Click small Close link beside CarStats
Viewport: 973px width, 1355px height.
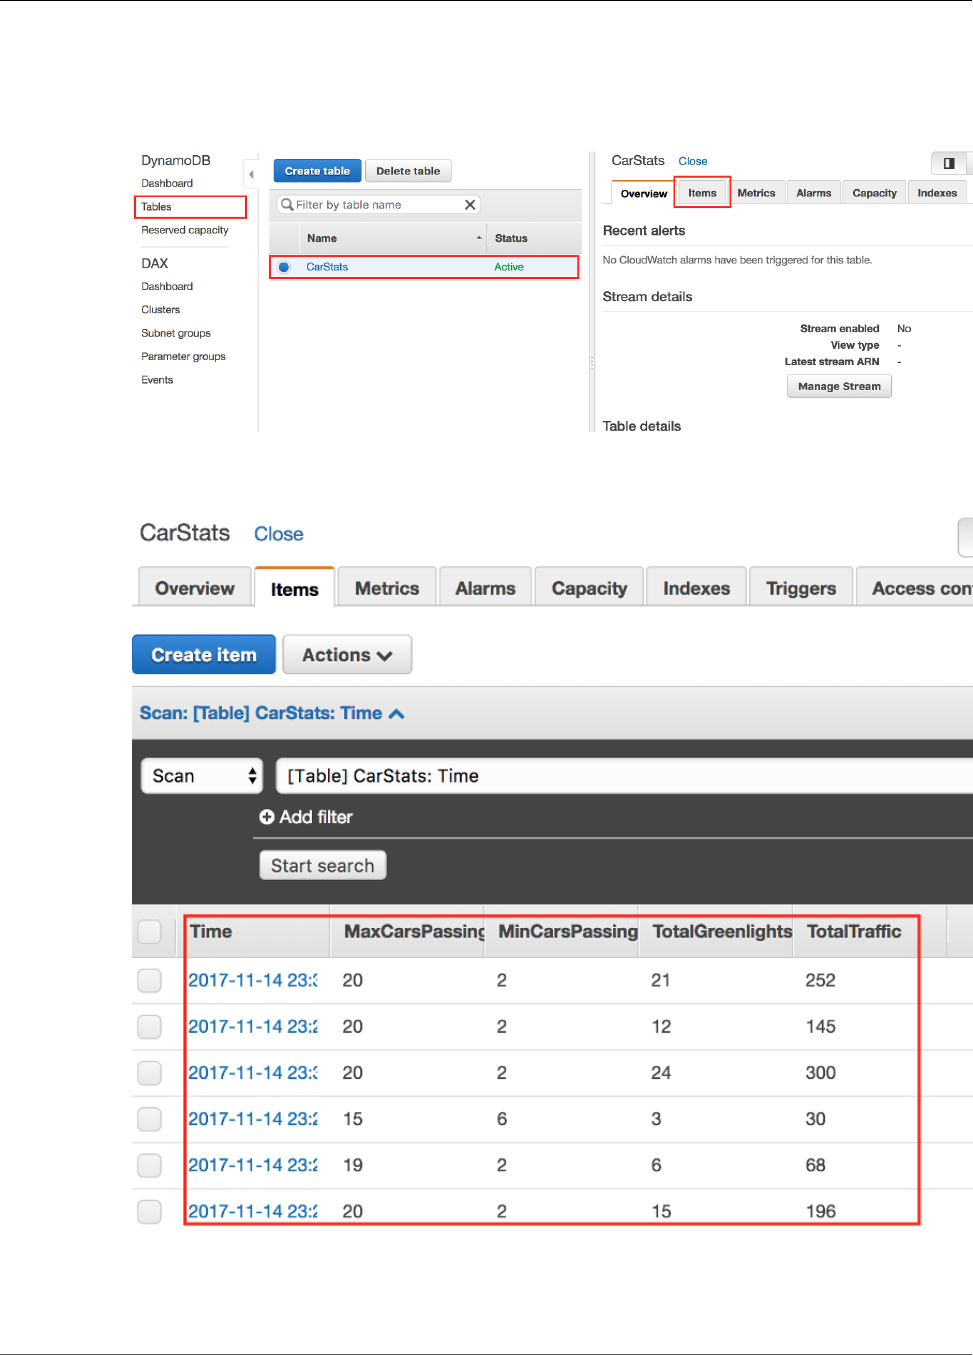point(693,161)
